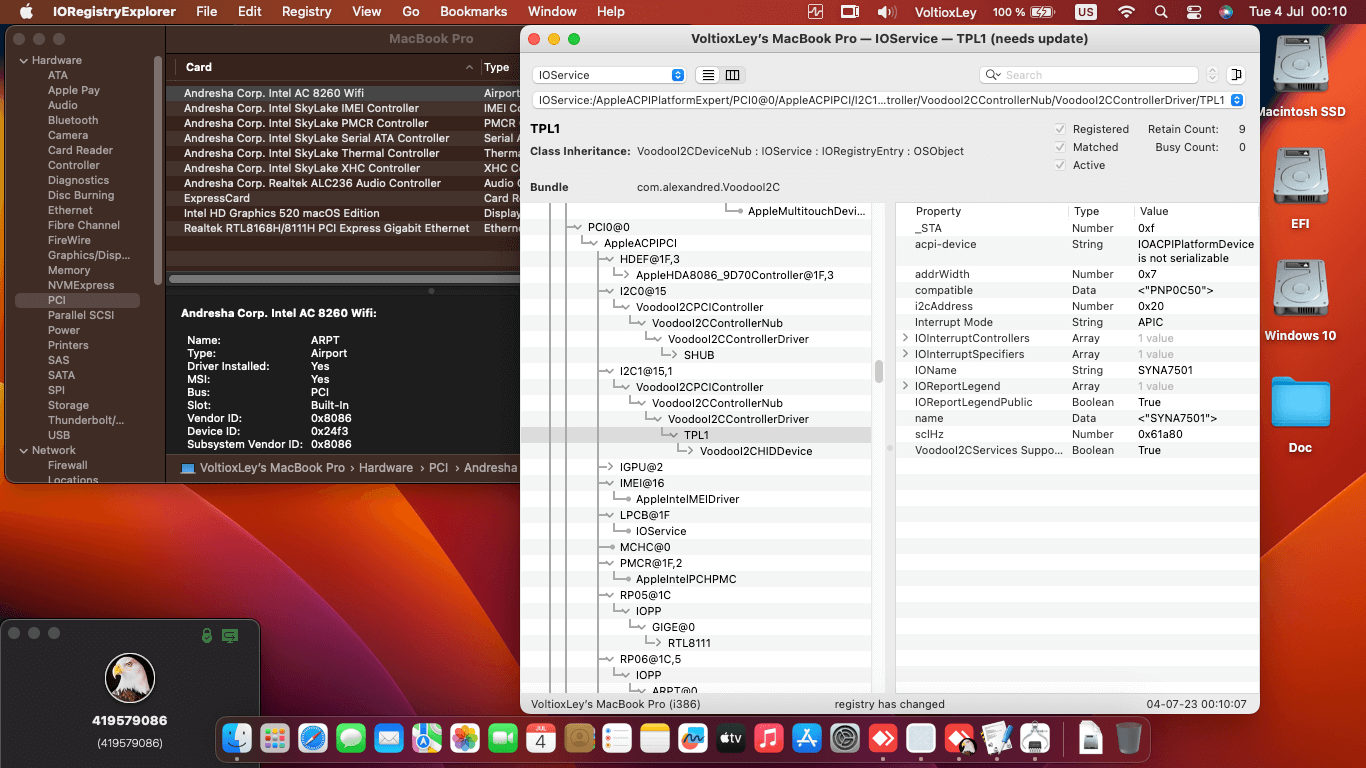
Task: Open System Settings in the Dock
Action: 845,739
